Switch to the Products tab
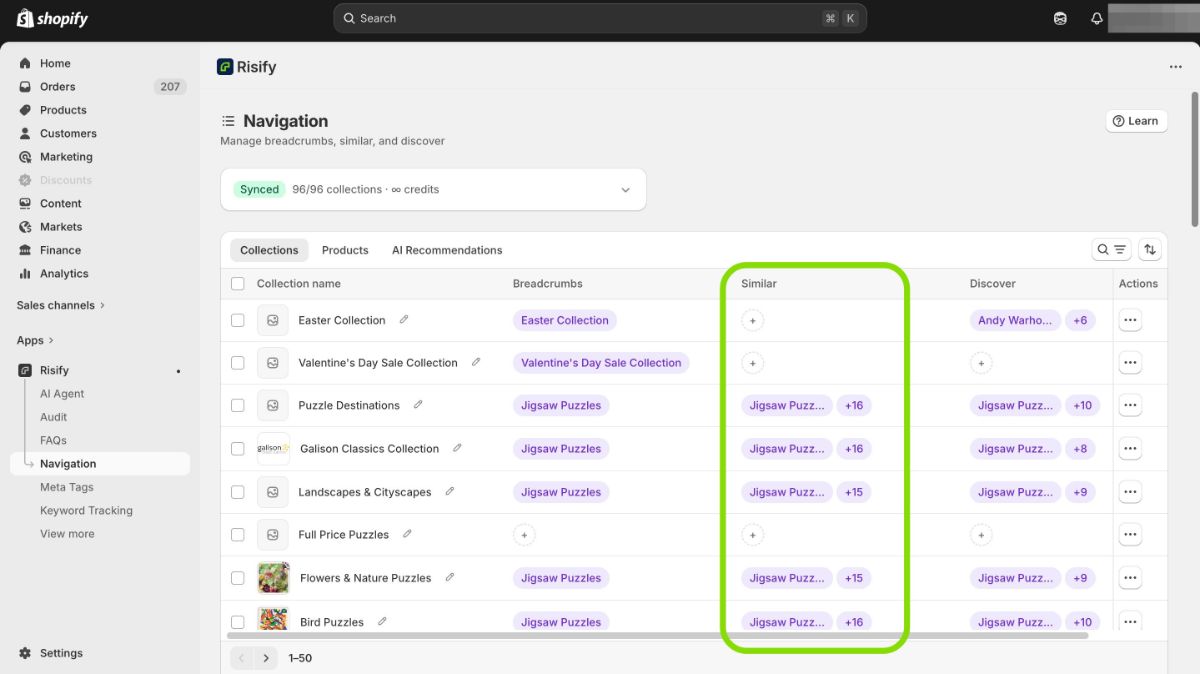 (345, 250)
